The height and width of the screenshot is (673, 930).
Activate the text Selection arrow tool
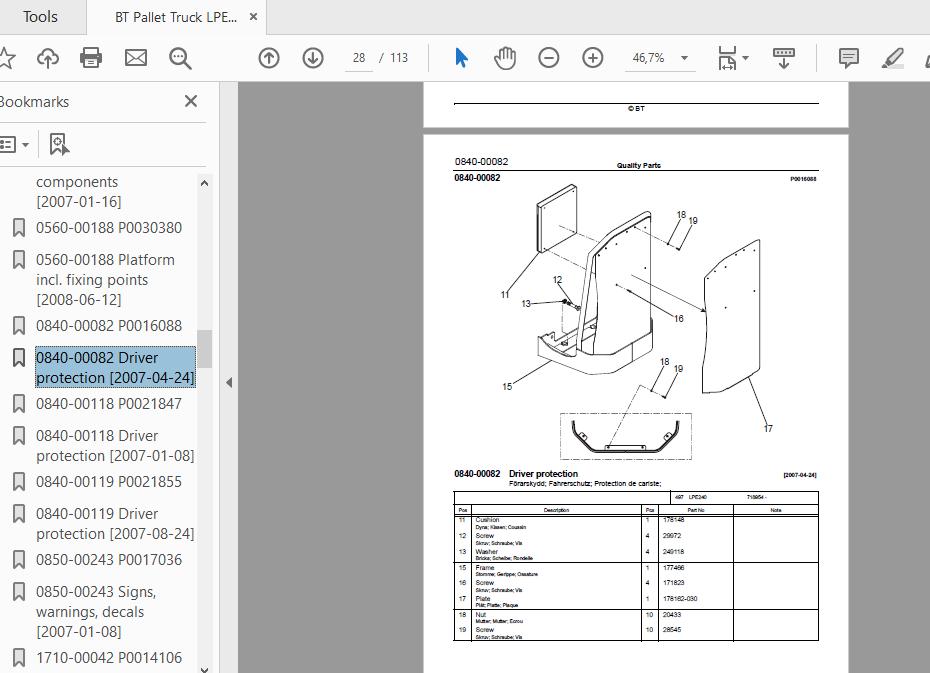[461, 57]
